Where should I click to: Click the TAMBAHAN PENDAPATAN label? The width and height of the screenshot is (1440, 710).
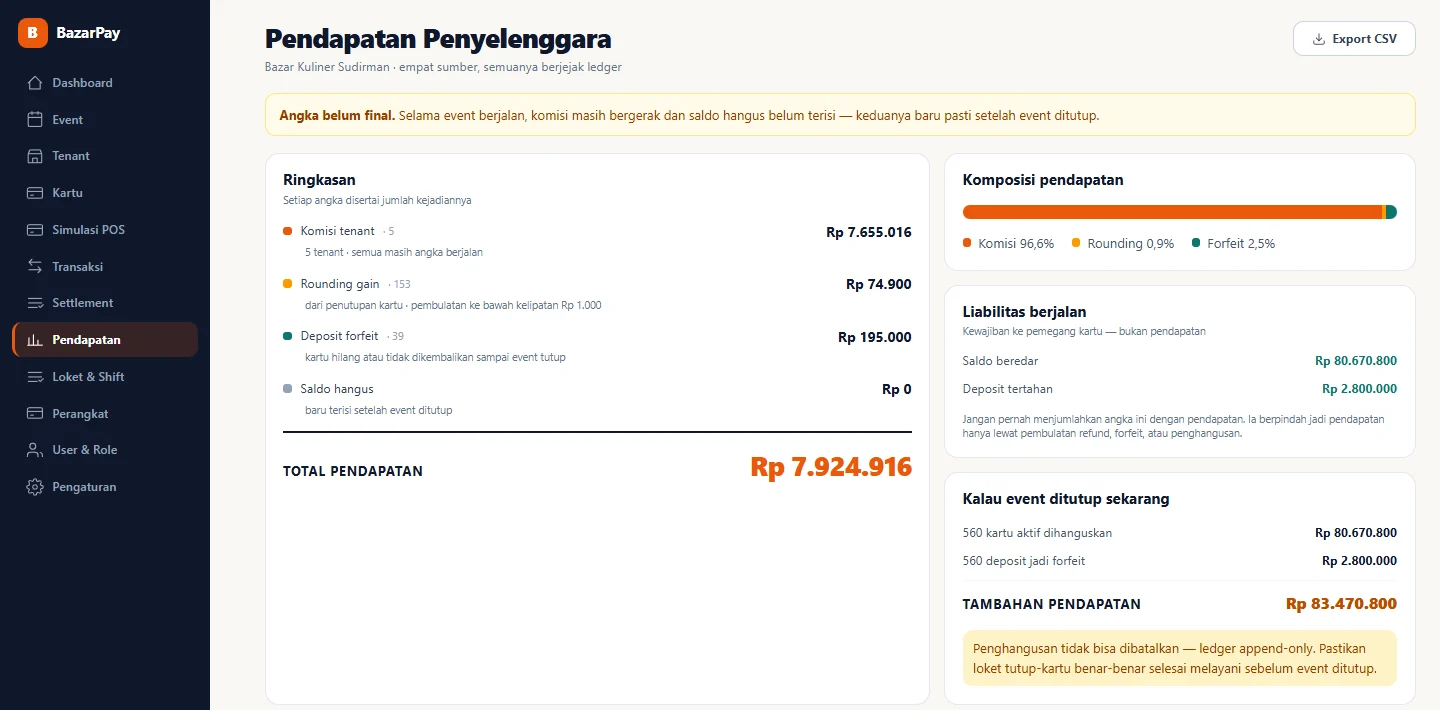[1052, 604]
